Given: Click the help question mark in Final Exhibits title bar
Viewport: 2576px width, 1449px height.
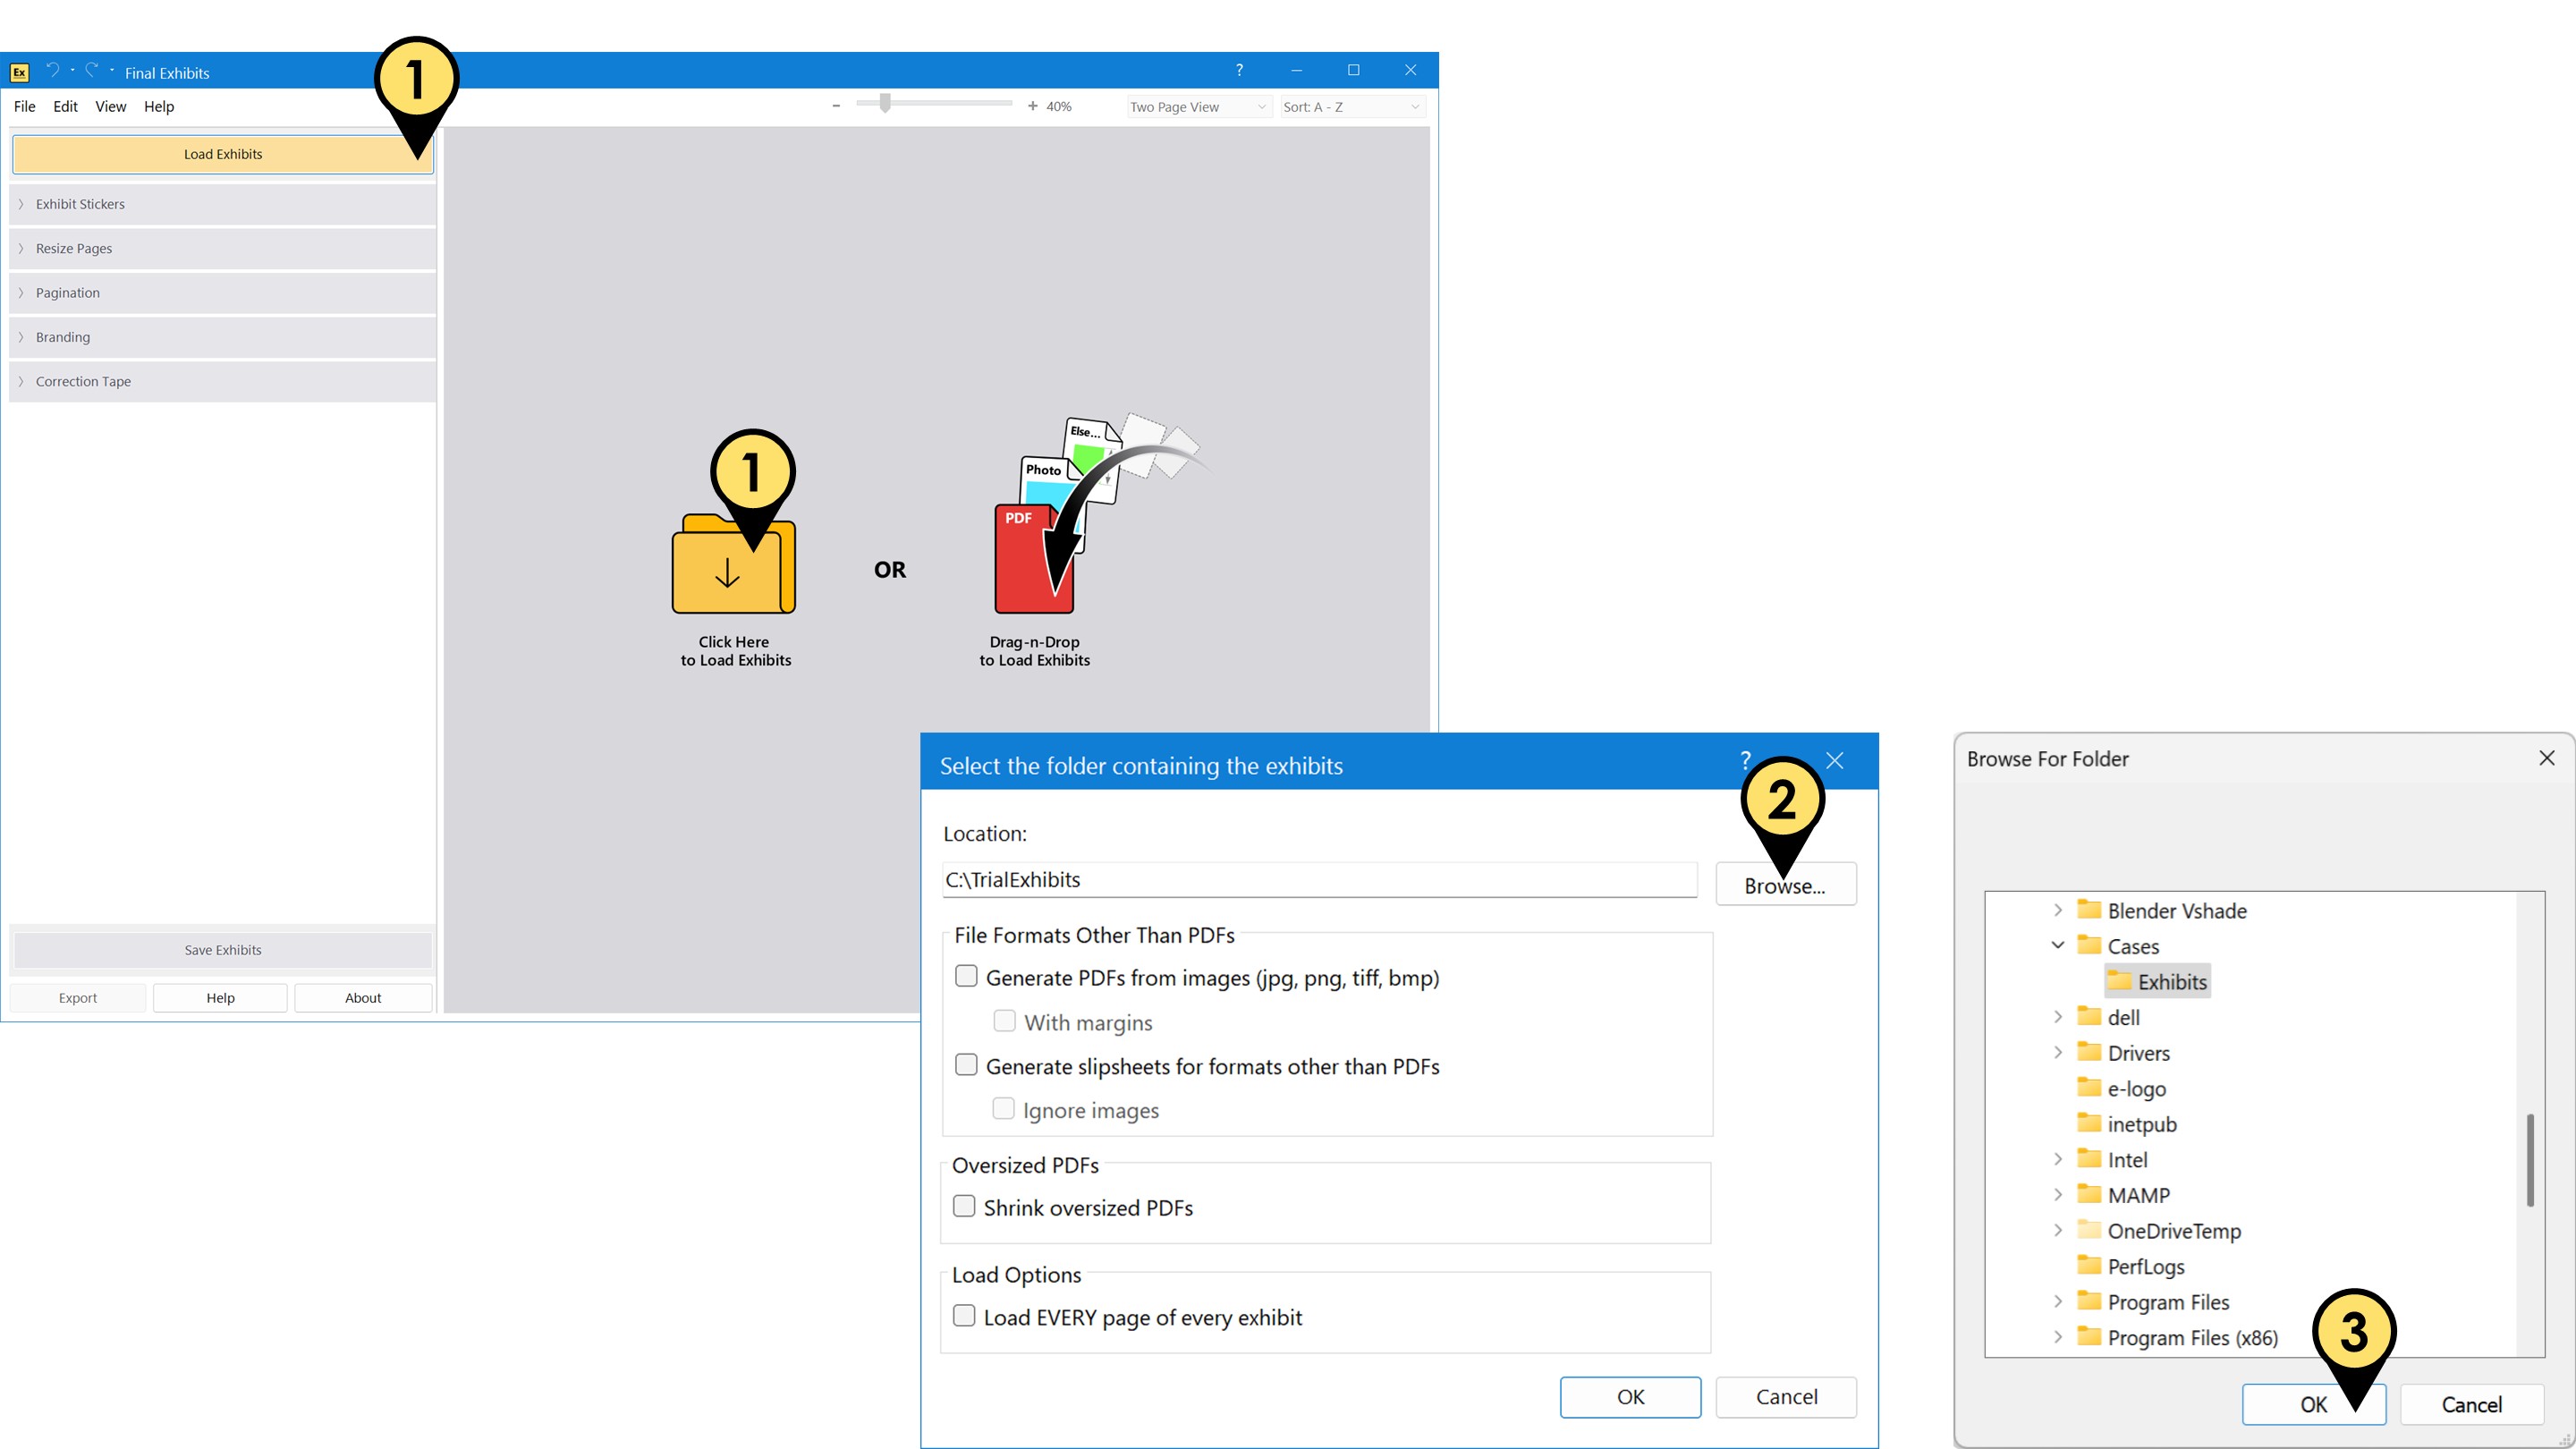Looking at the screenshot, I should pos(1239,70).
